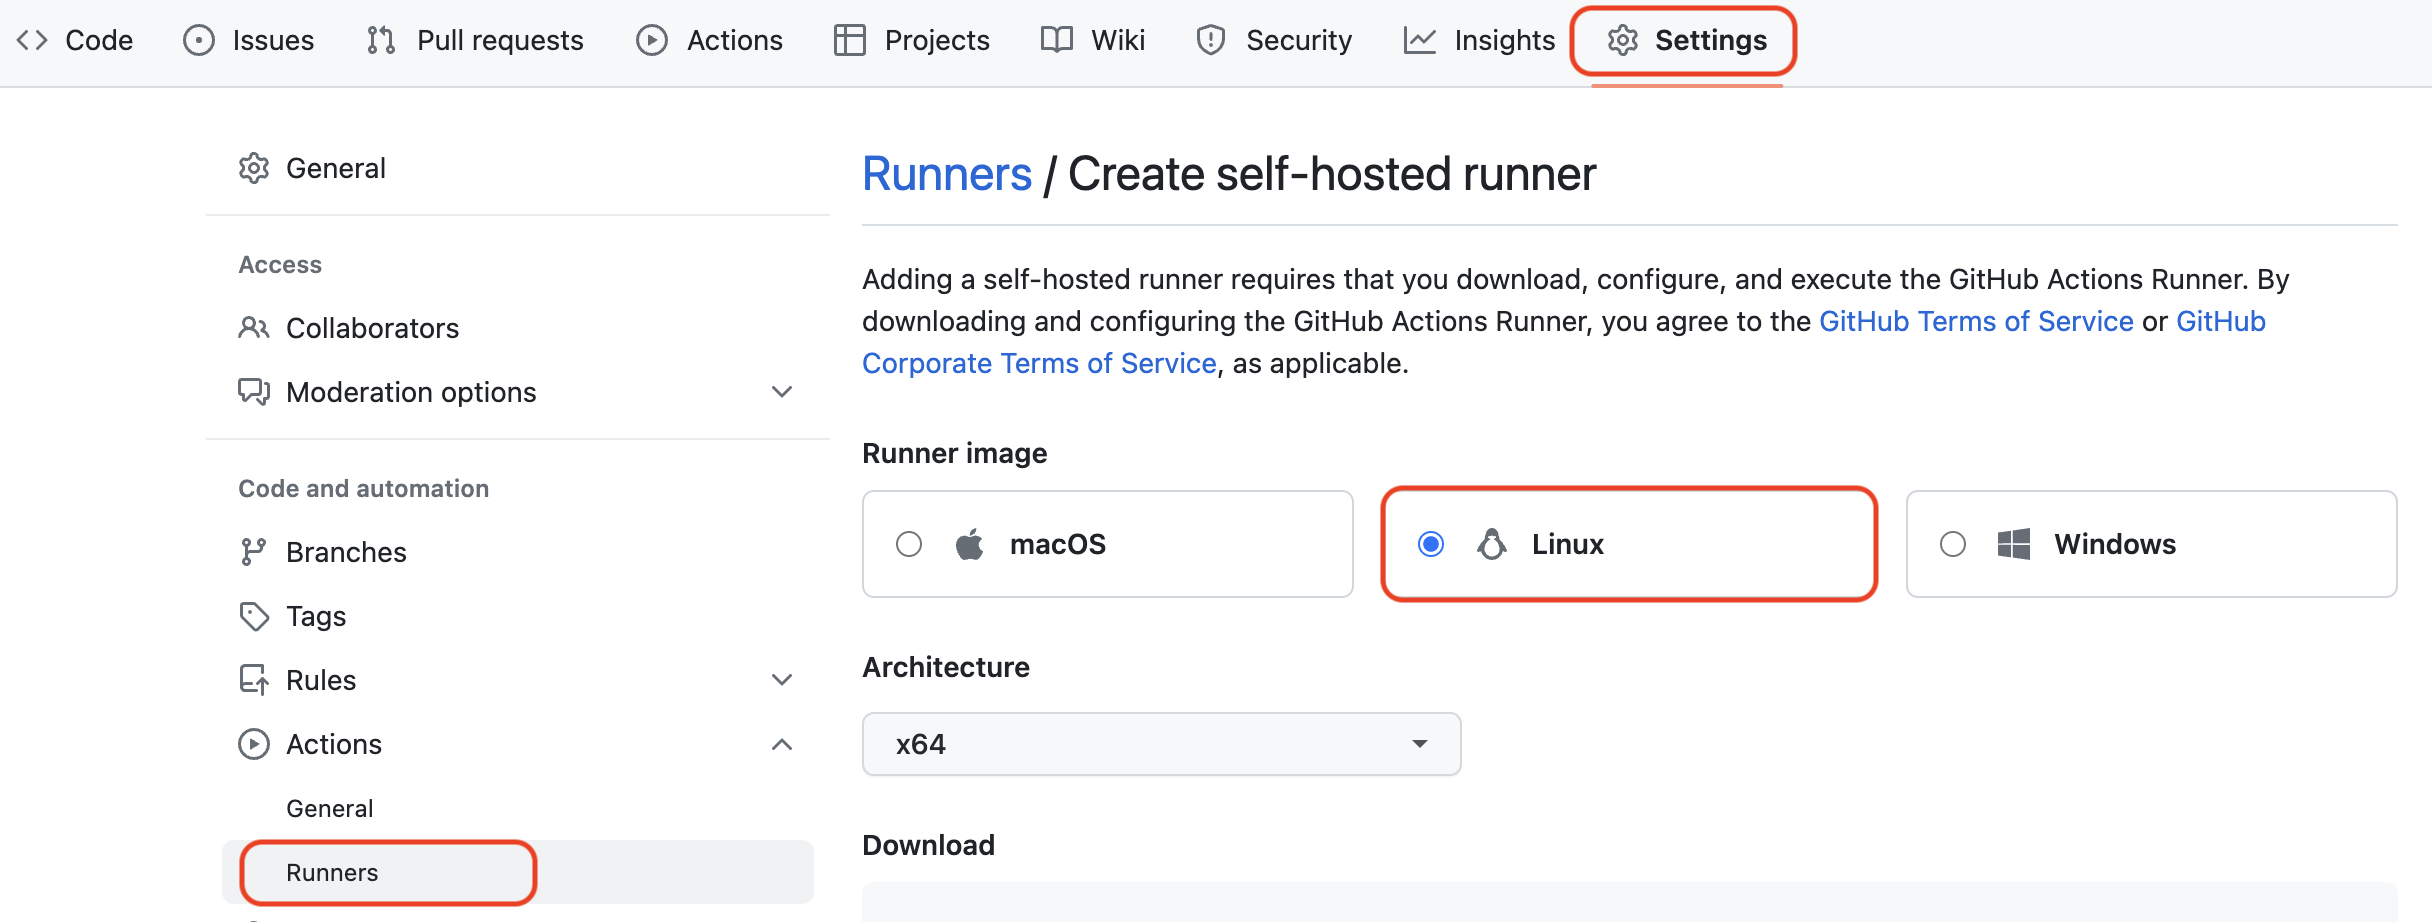Image resolution: width=2432 pixels, height=922 pixels.
Task: Expand the Moderation options chevron
Action: (782, 392)
